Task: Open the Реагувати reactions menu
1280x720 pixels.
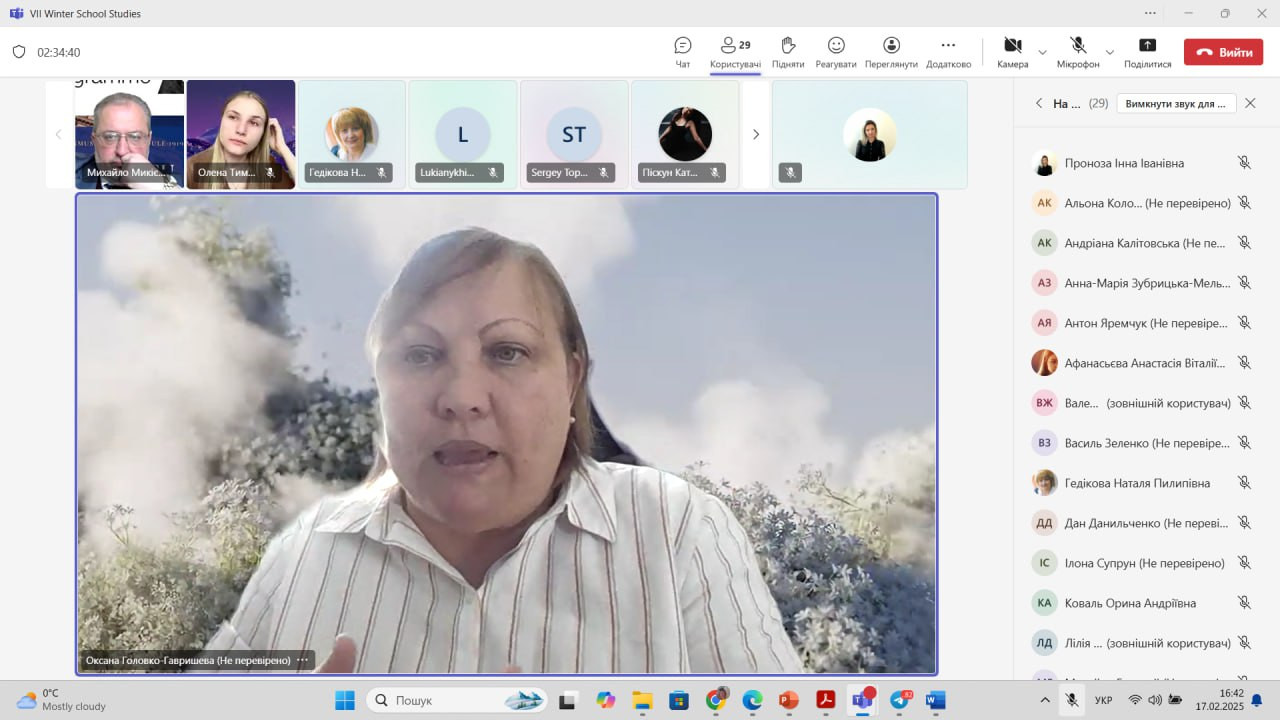Action: (x=836, y=52)
